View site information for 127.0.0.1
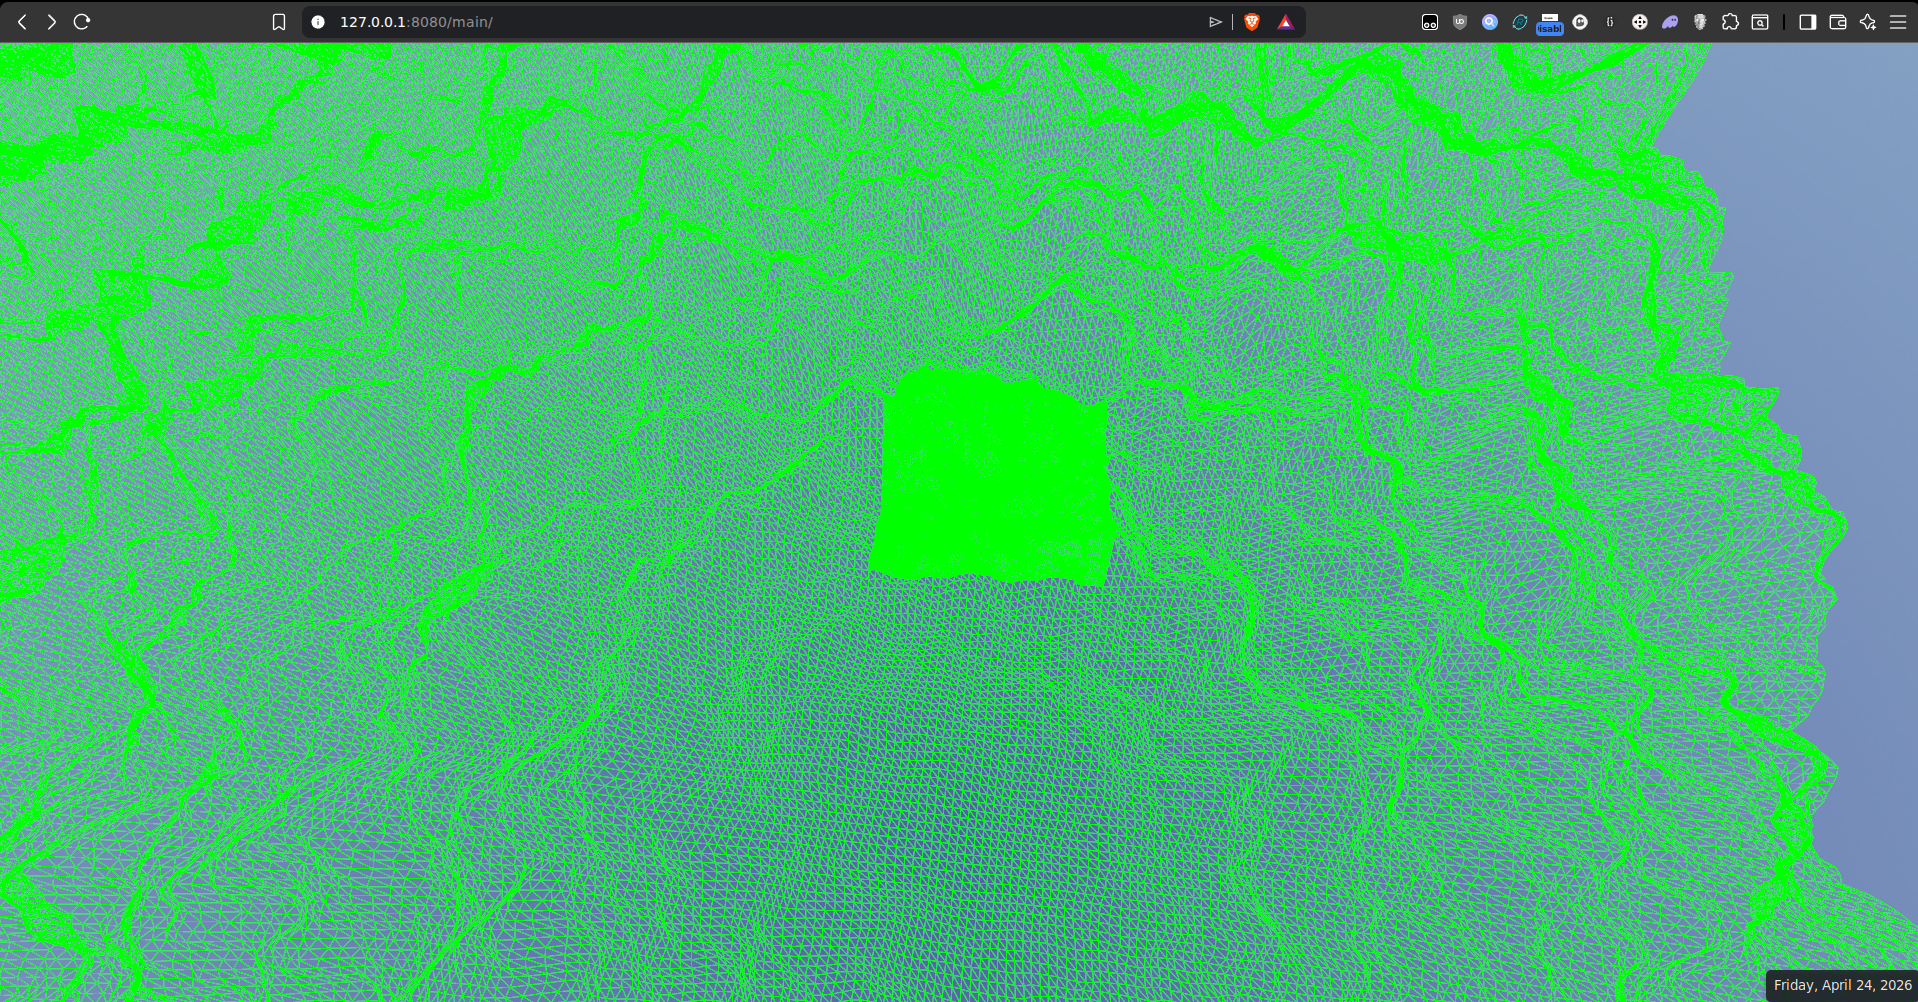The width and height of the screenshot is (1918, 1002). pyautogui.click(x=318, y=22)
